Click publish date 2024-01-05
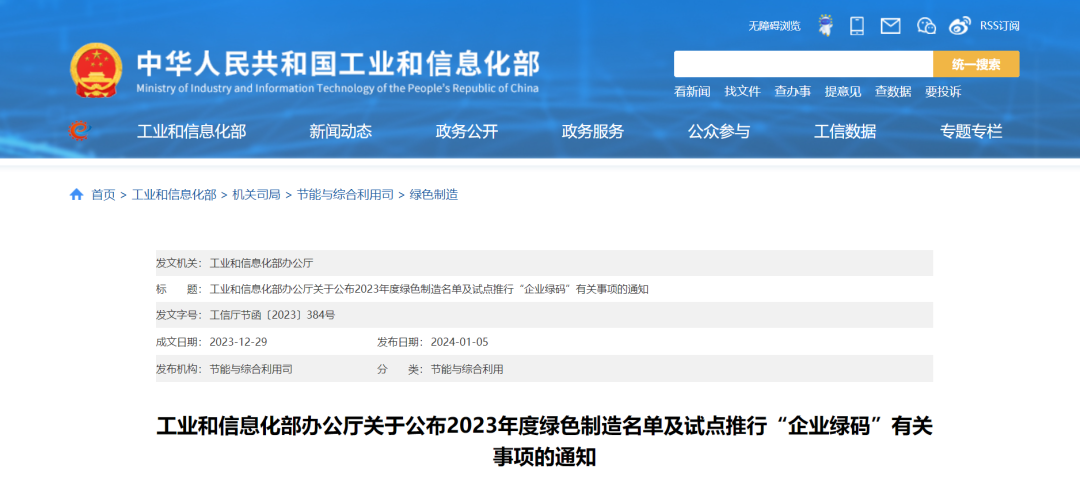1080x499 pixels. point(459,343)
